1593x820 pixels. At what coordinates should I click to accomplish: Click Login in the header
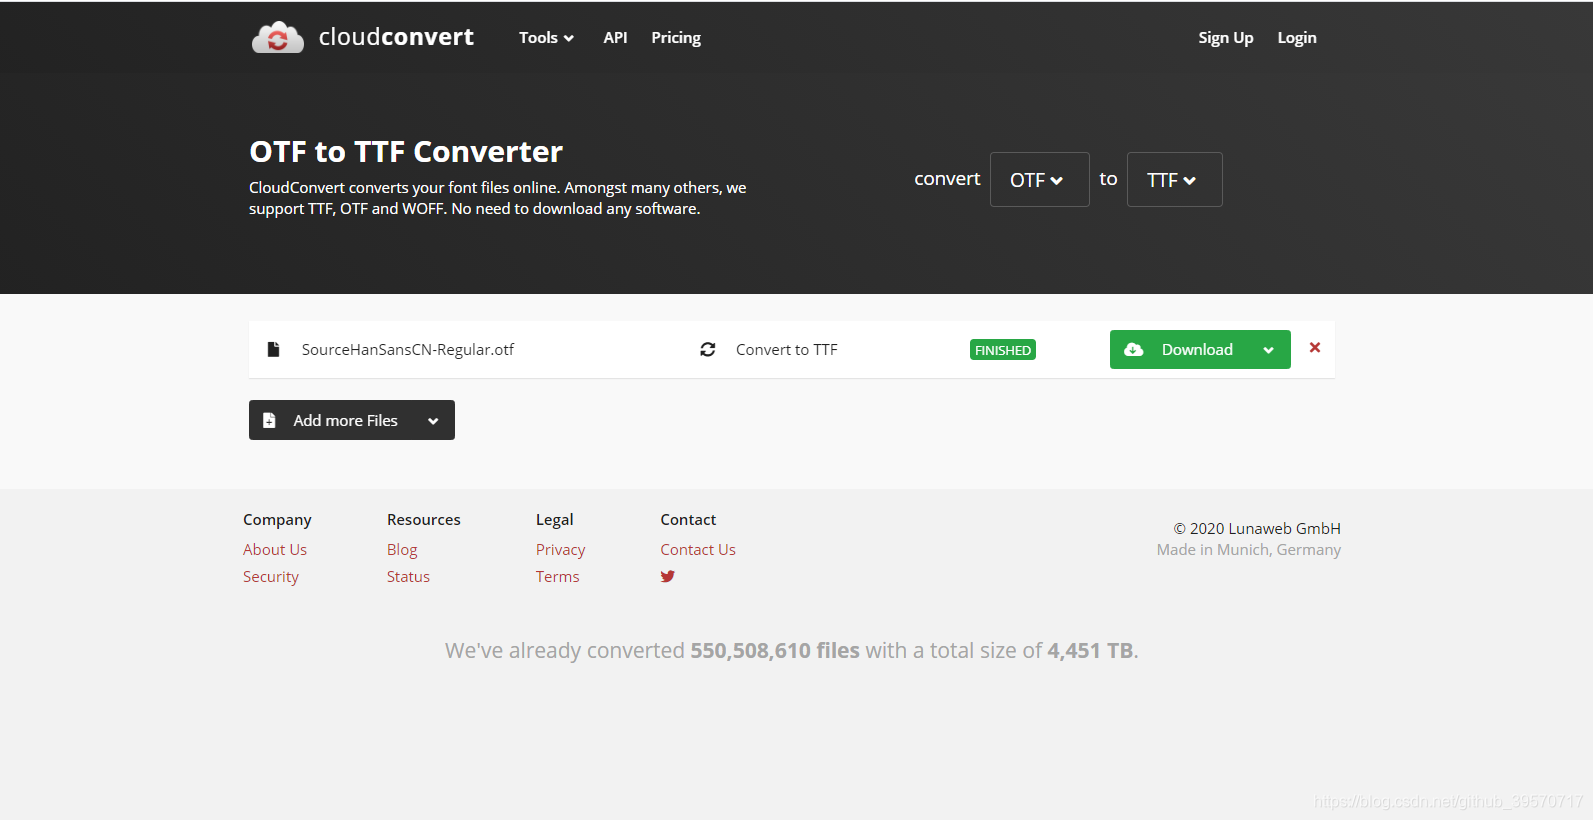[1297, 38]
